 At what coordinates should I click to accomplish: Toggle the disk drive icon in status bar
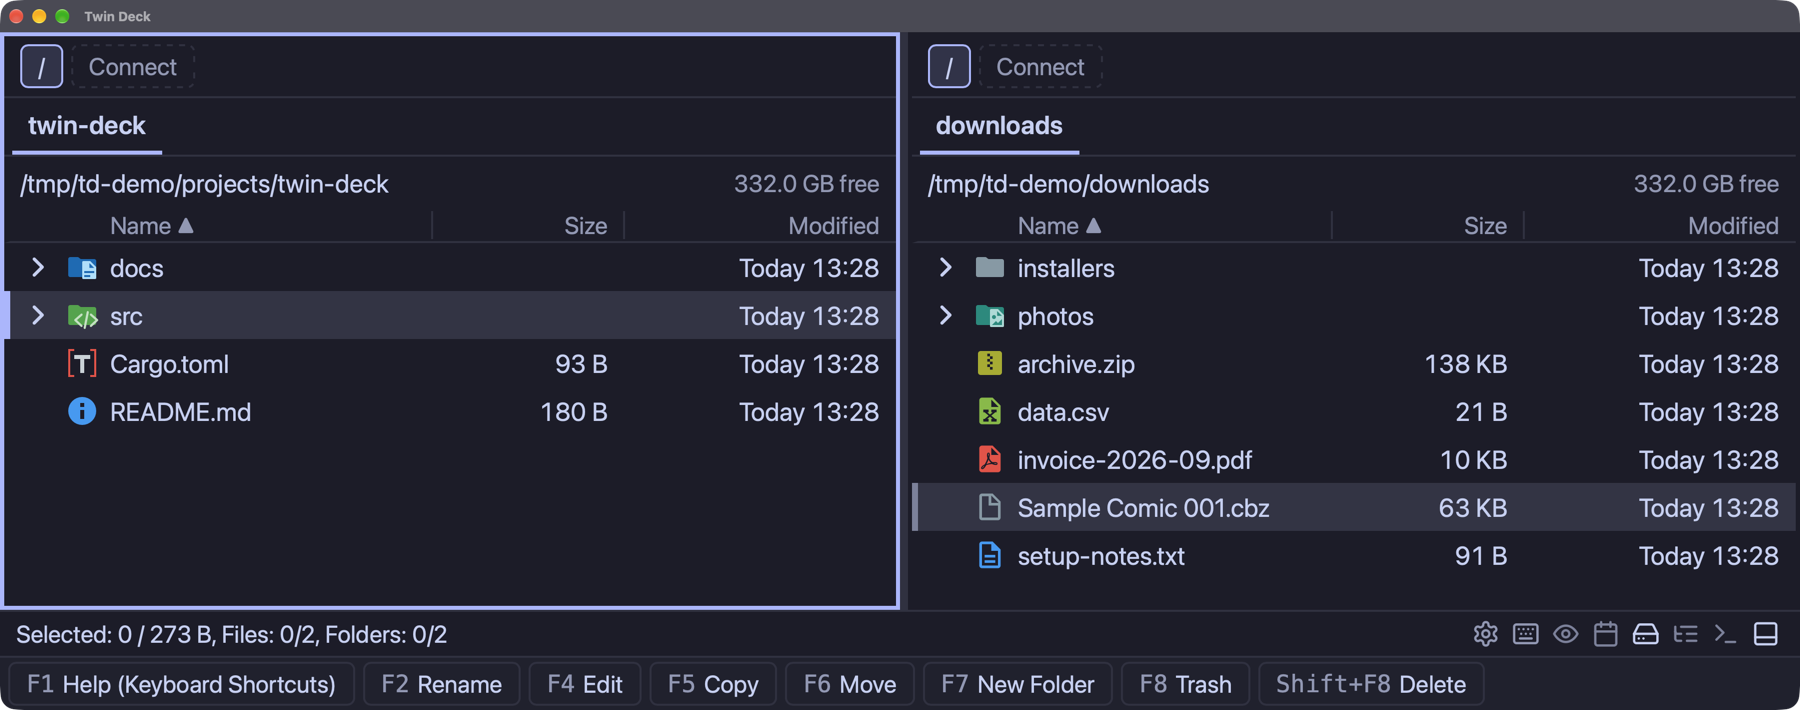[1645, 634]
